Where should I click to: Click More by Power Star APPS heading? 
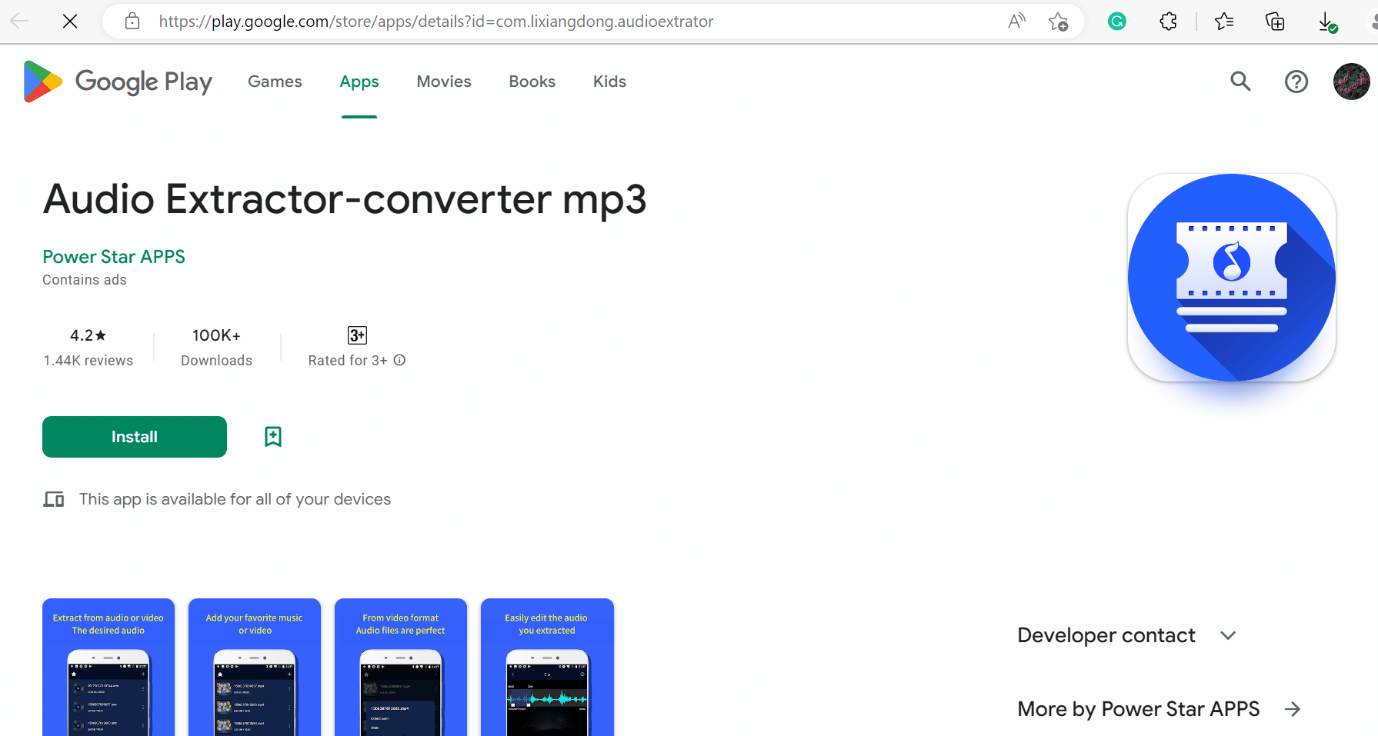tap(1138, 709)
